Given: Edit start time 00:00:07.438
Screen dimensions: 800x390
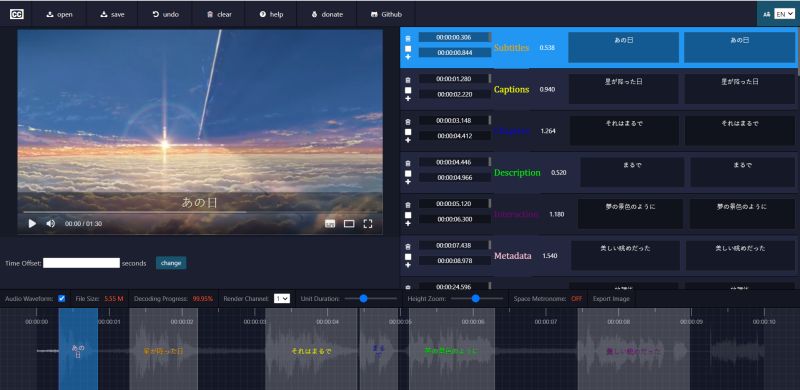Looking at the screenshot, I should click(x=454, y=245).
